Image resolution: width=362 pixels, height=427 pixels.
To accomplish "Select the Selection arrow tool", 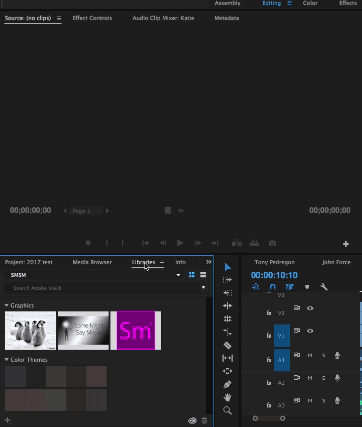I will click(228, 267).
